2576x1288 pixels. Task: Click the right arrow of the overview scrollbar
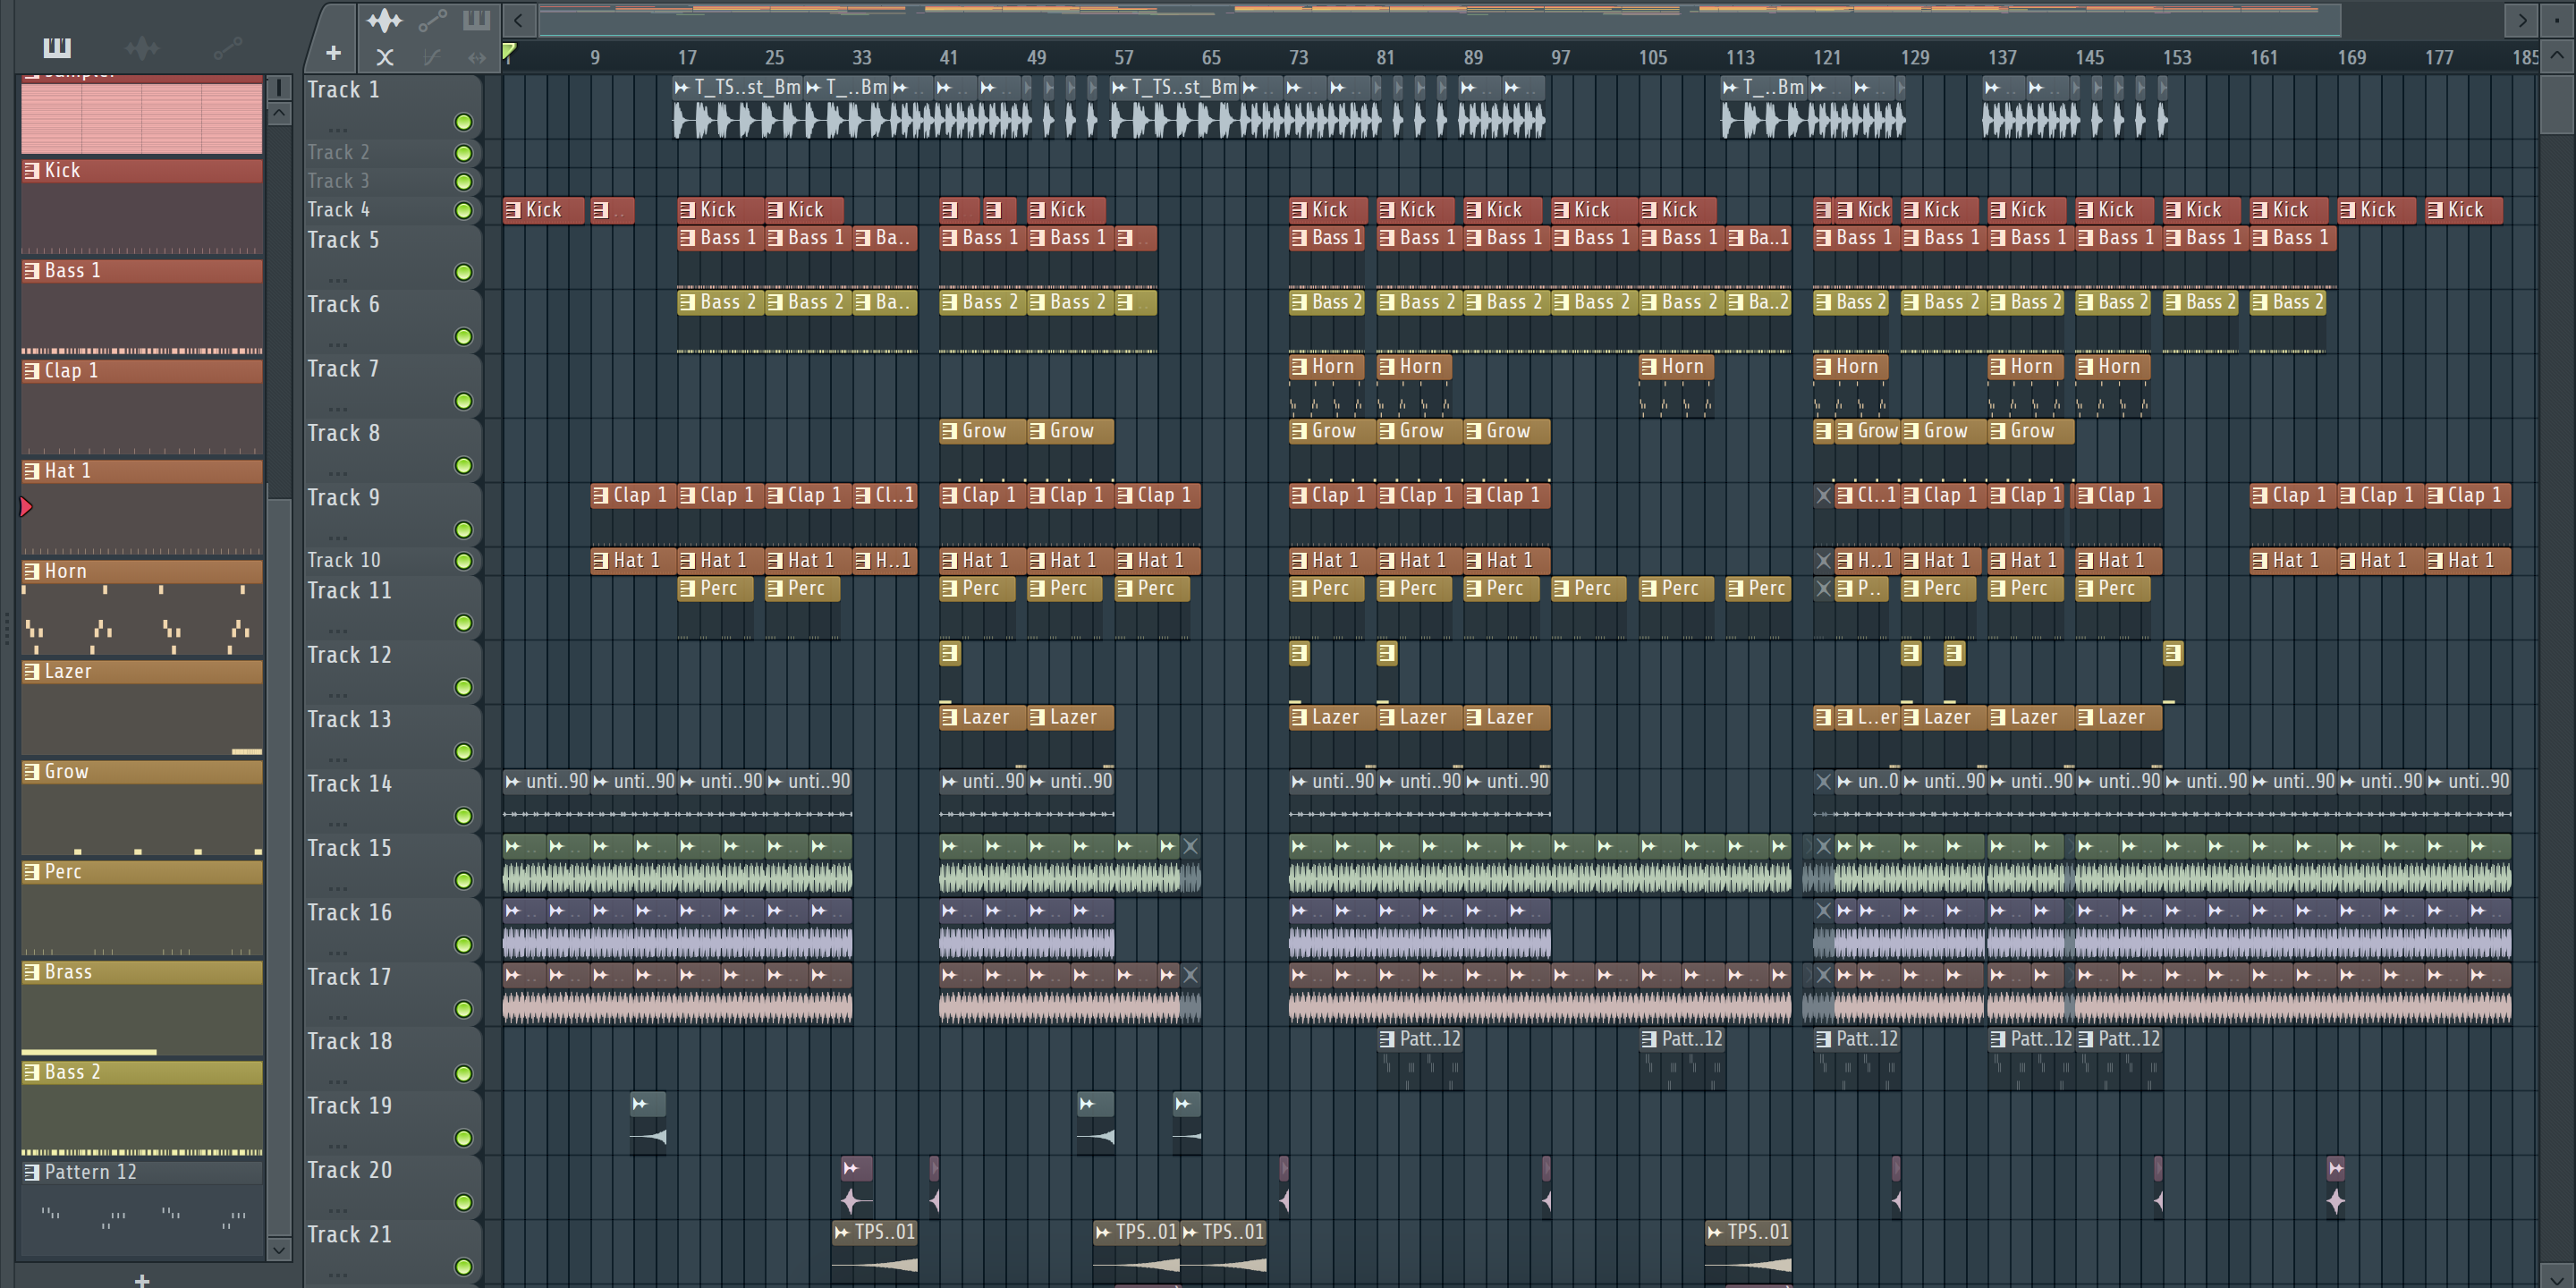(x=2521, y=19)
